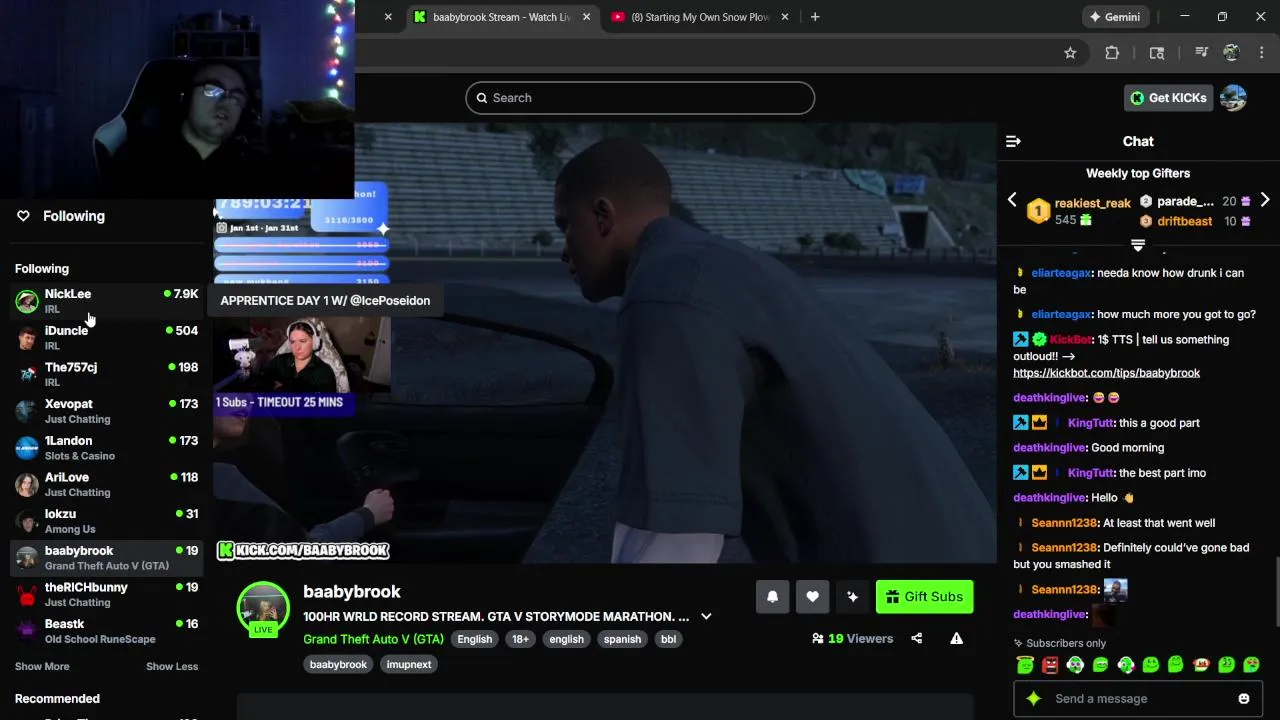The width and height of the screenshot is (1280, 720).
Task: Insert the angel halo green emote
Action: click(x=1025, y=665)
